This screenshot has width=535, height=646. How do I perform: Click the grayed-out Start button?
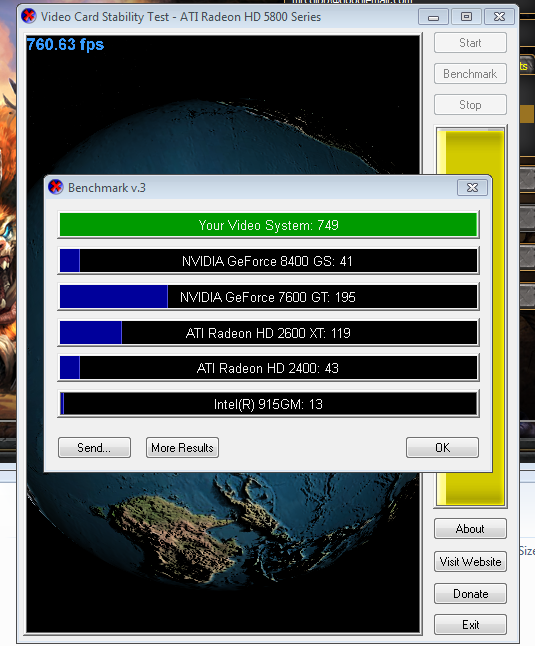coord(470,43)
